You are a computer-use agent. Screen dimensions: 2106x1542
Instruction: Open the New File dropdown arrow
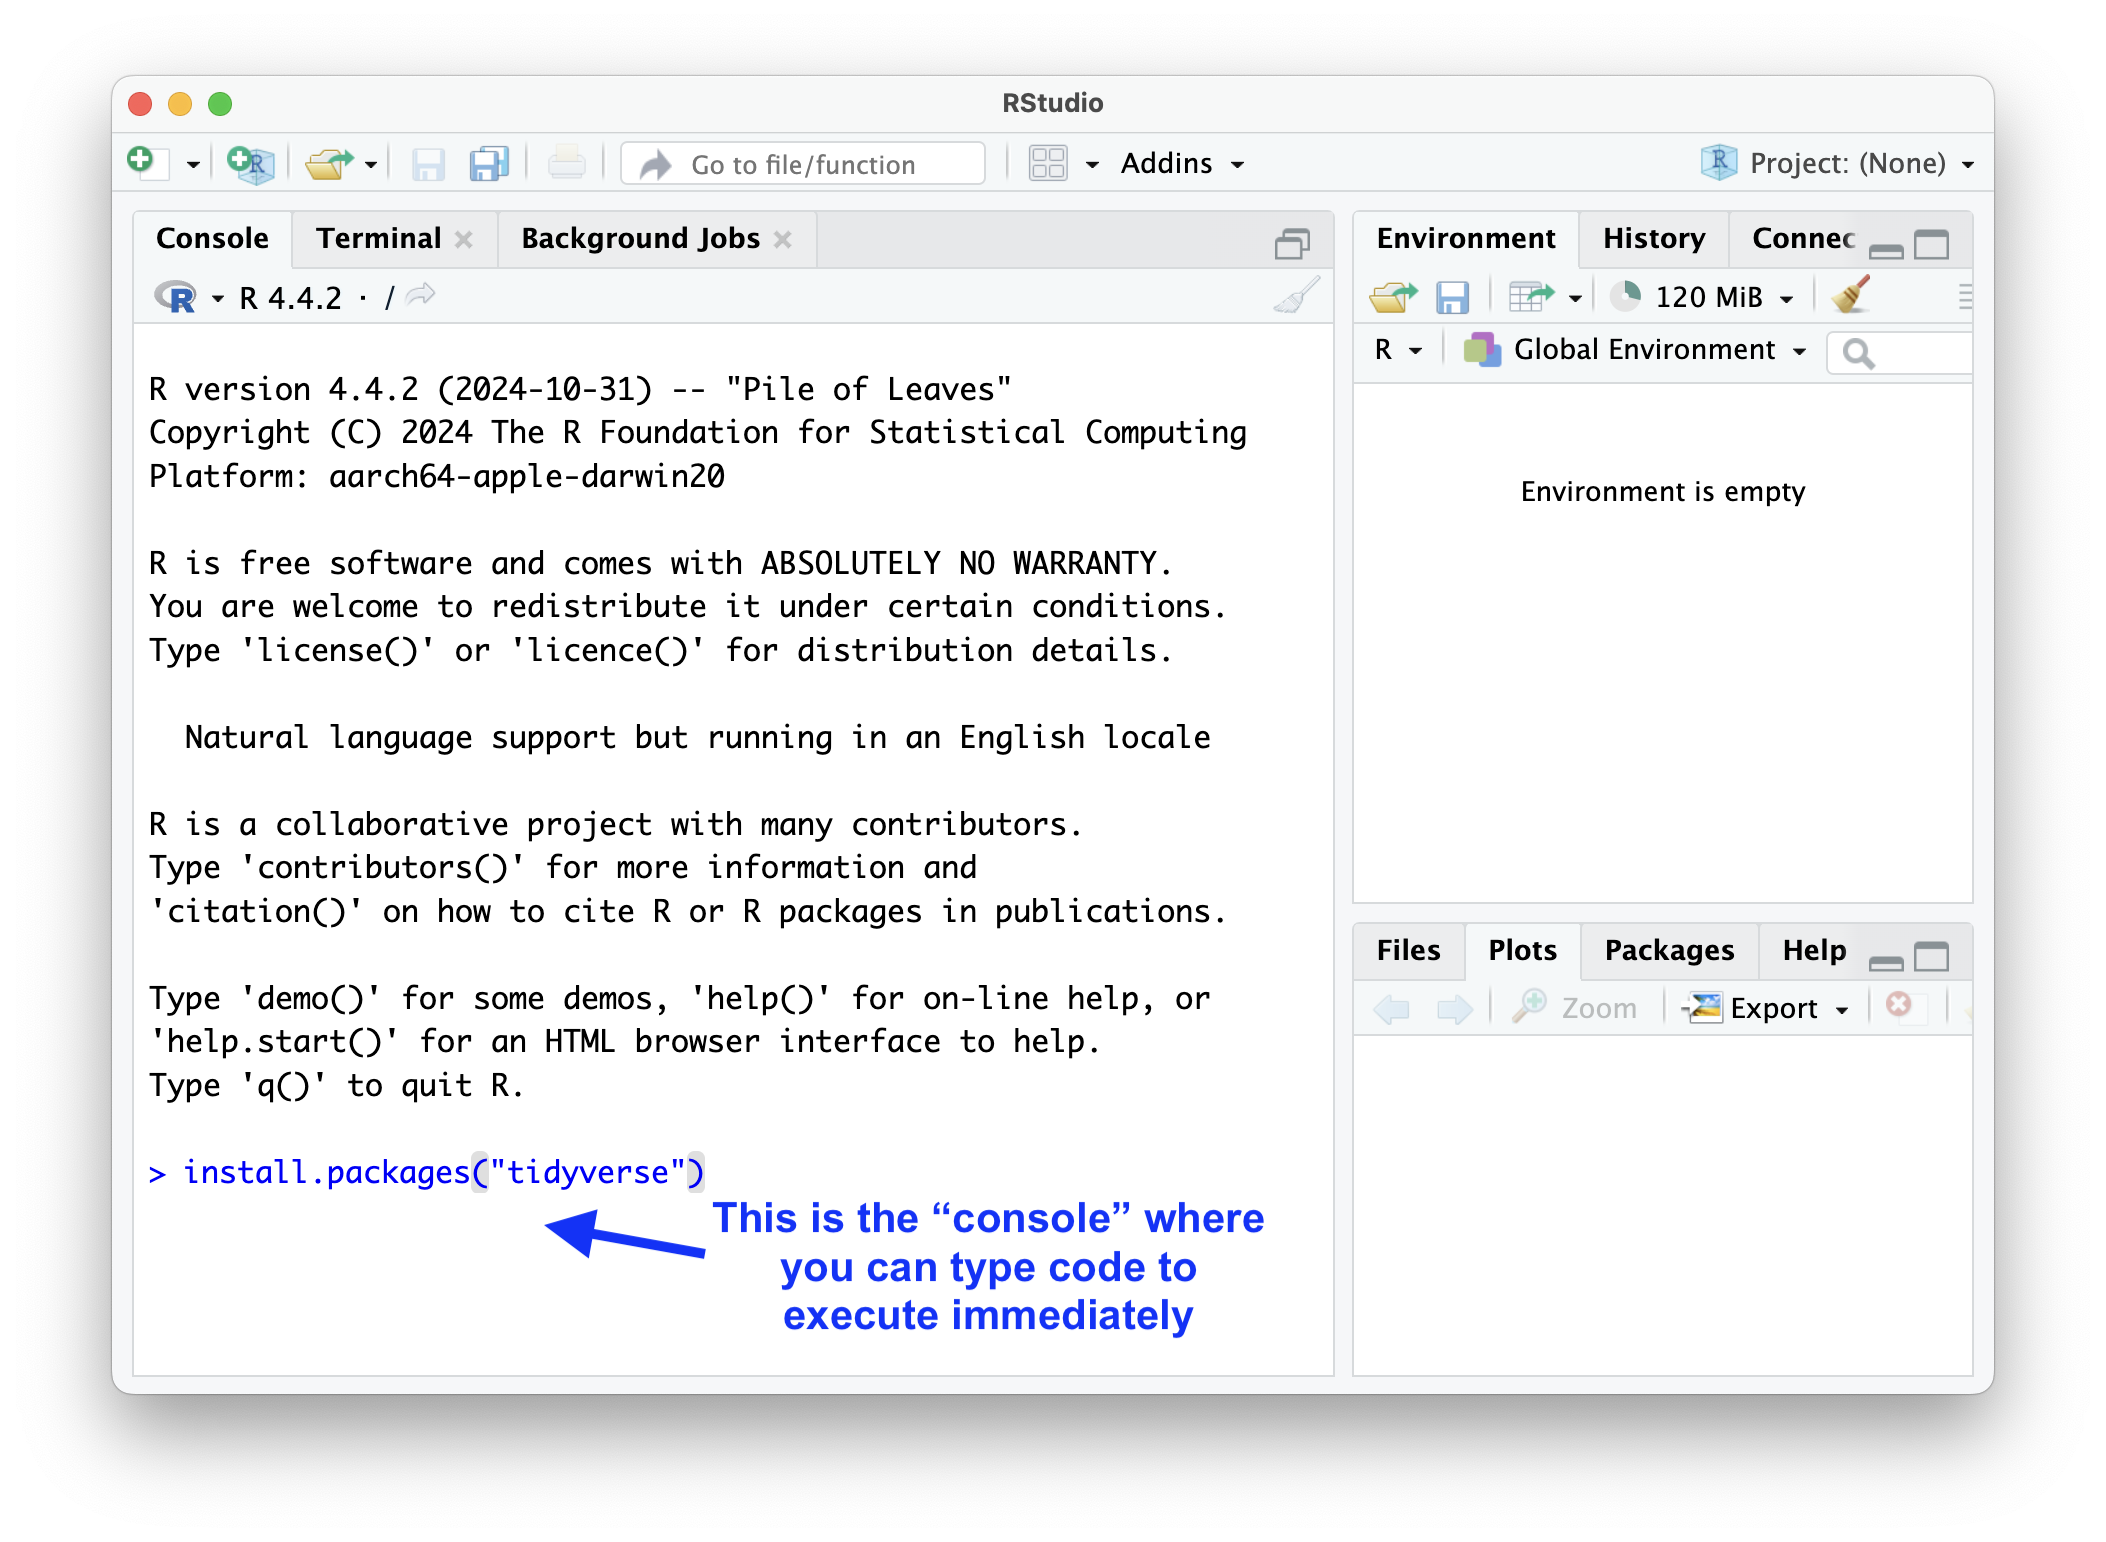193,165
